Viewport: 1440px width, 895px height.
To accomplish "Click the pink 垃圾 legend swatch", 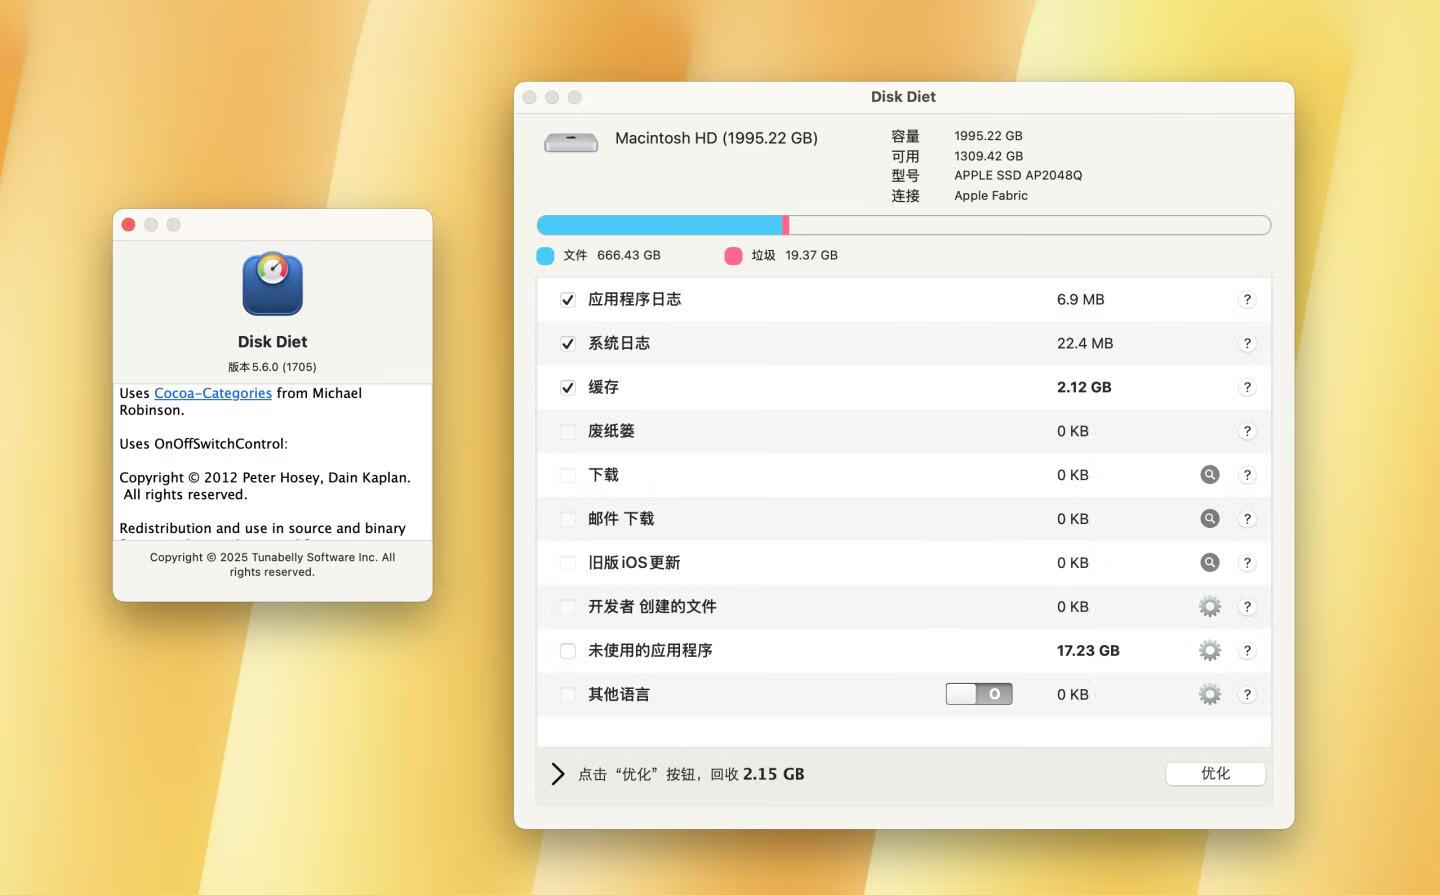I will pos(733,256).
